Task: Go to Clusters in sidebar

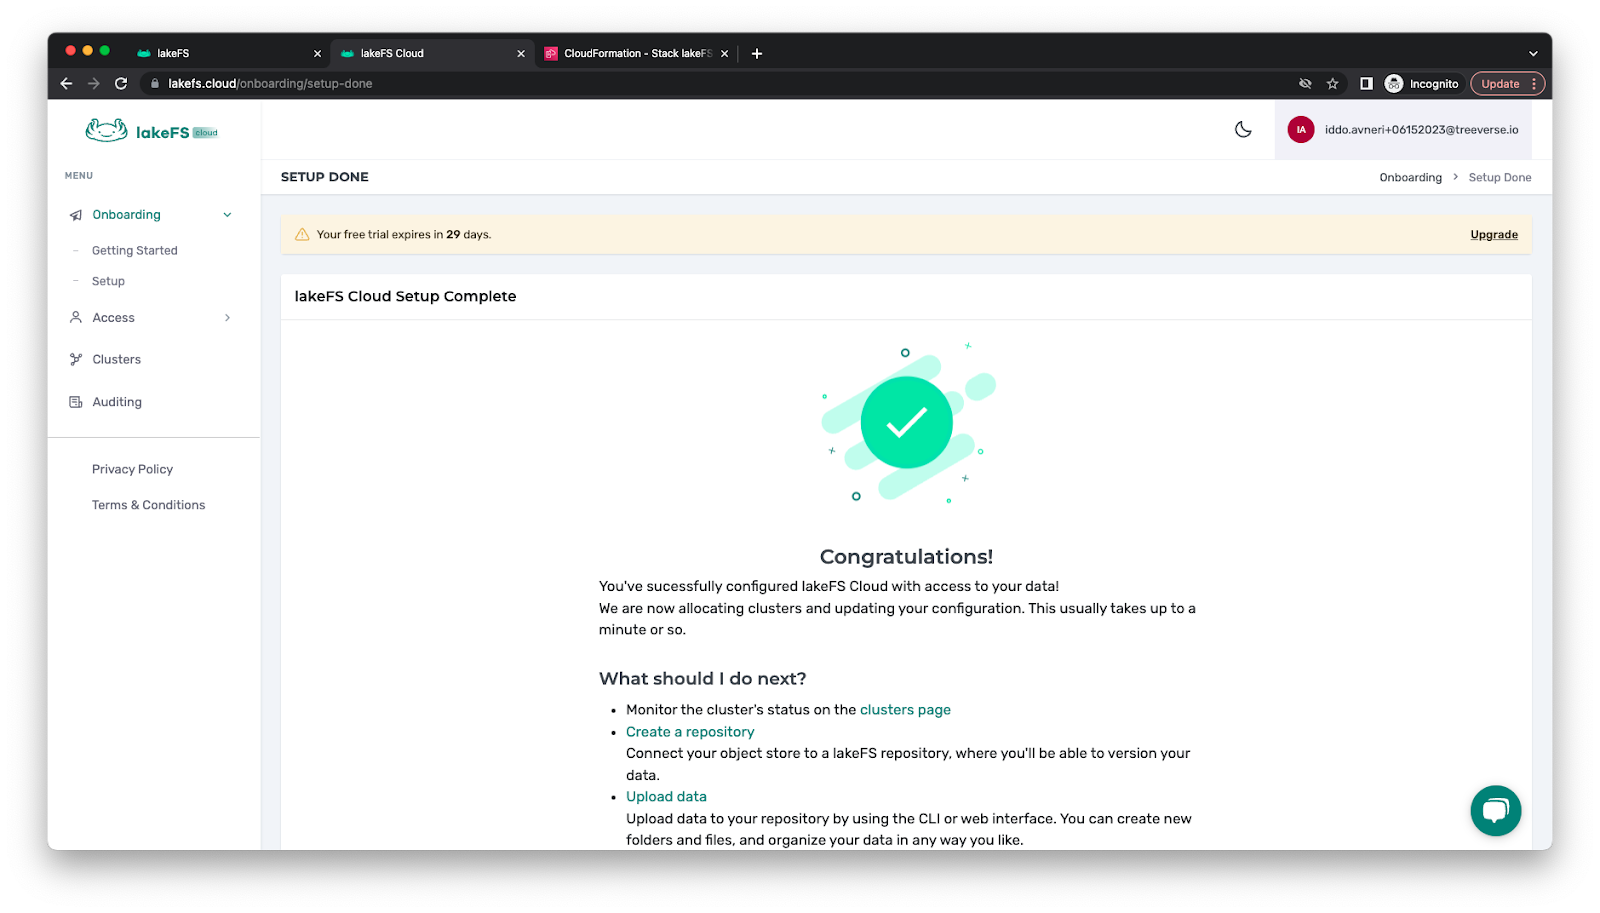Action: tap(117, 359)
